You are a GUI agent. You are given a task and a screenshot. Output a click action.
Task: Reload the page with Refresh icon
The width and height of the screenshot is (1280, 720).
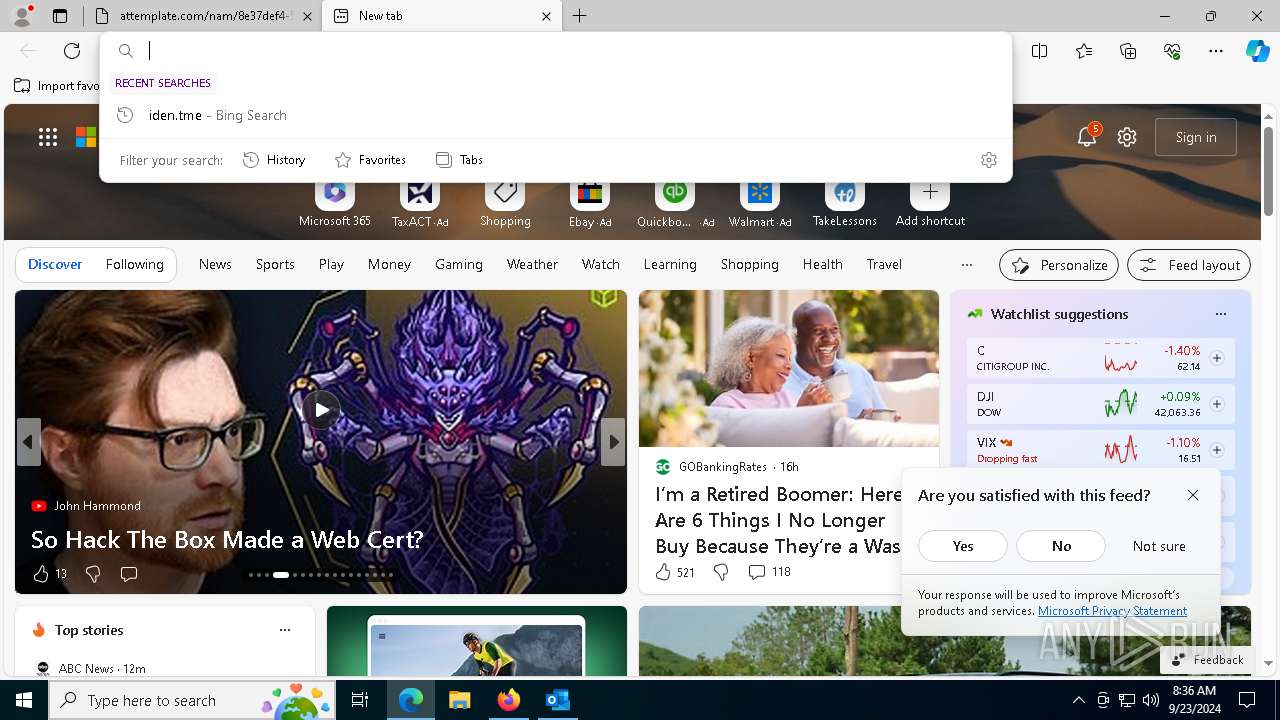[72, 51]
